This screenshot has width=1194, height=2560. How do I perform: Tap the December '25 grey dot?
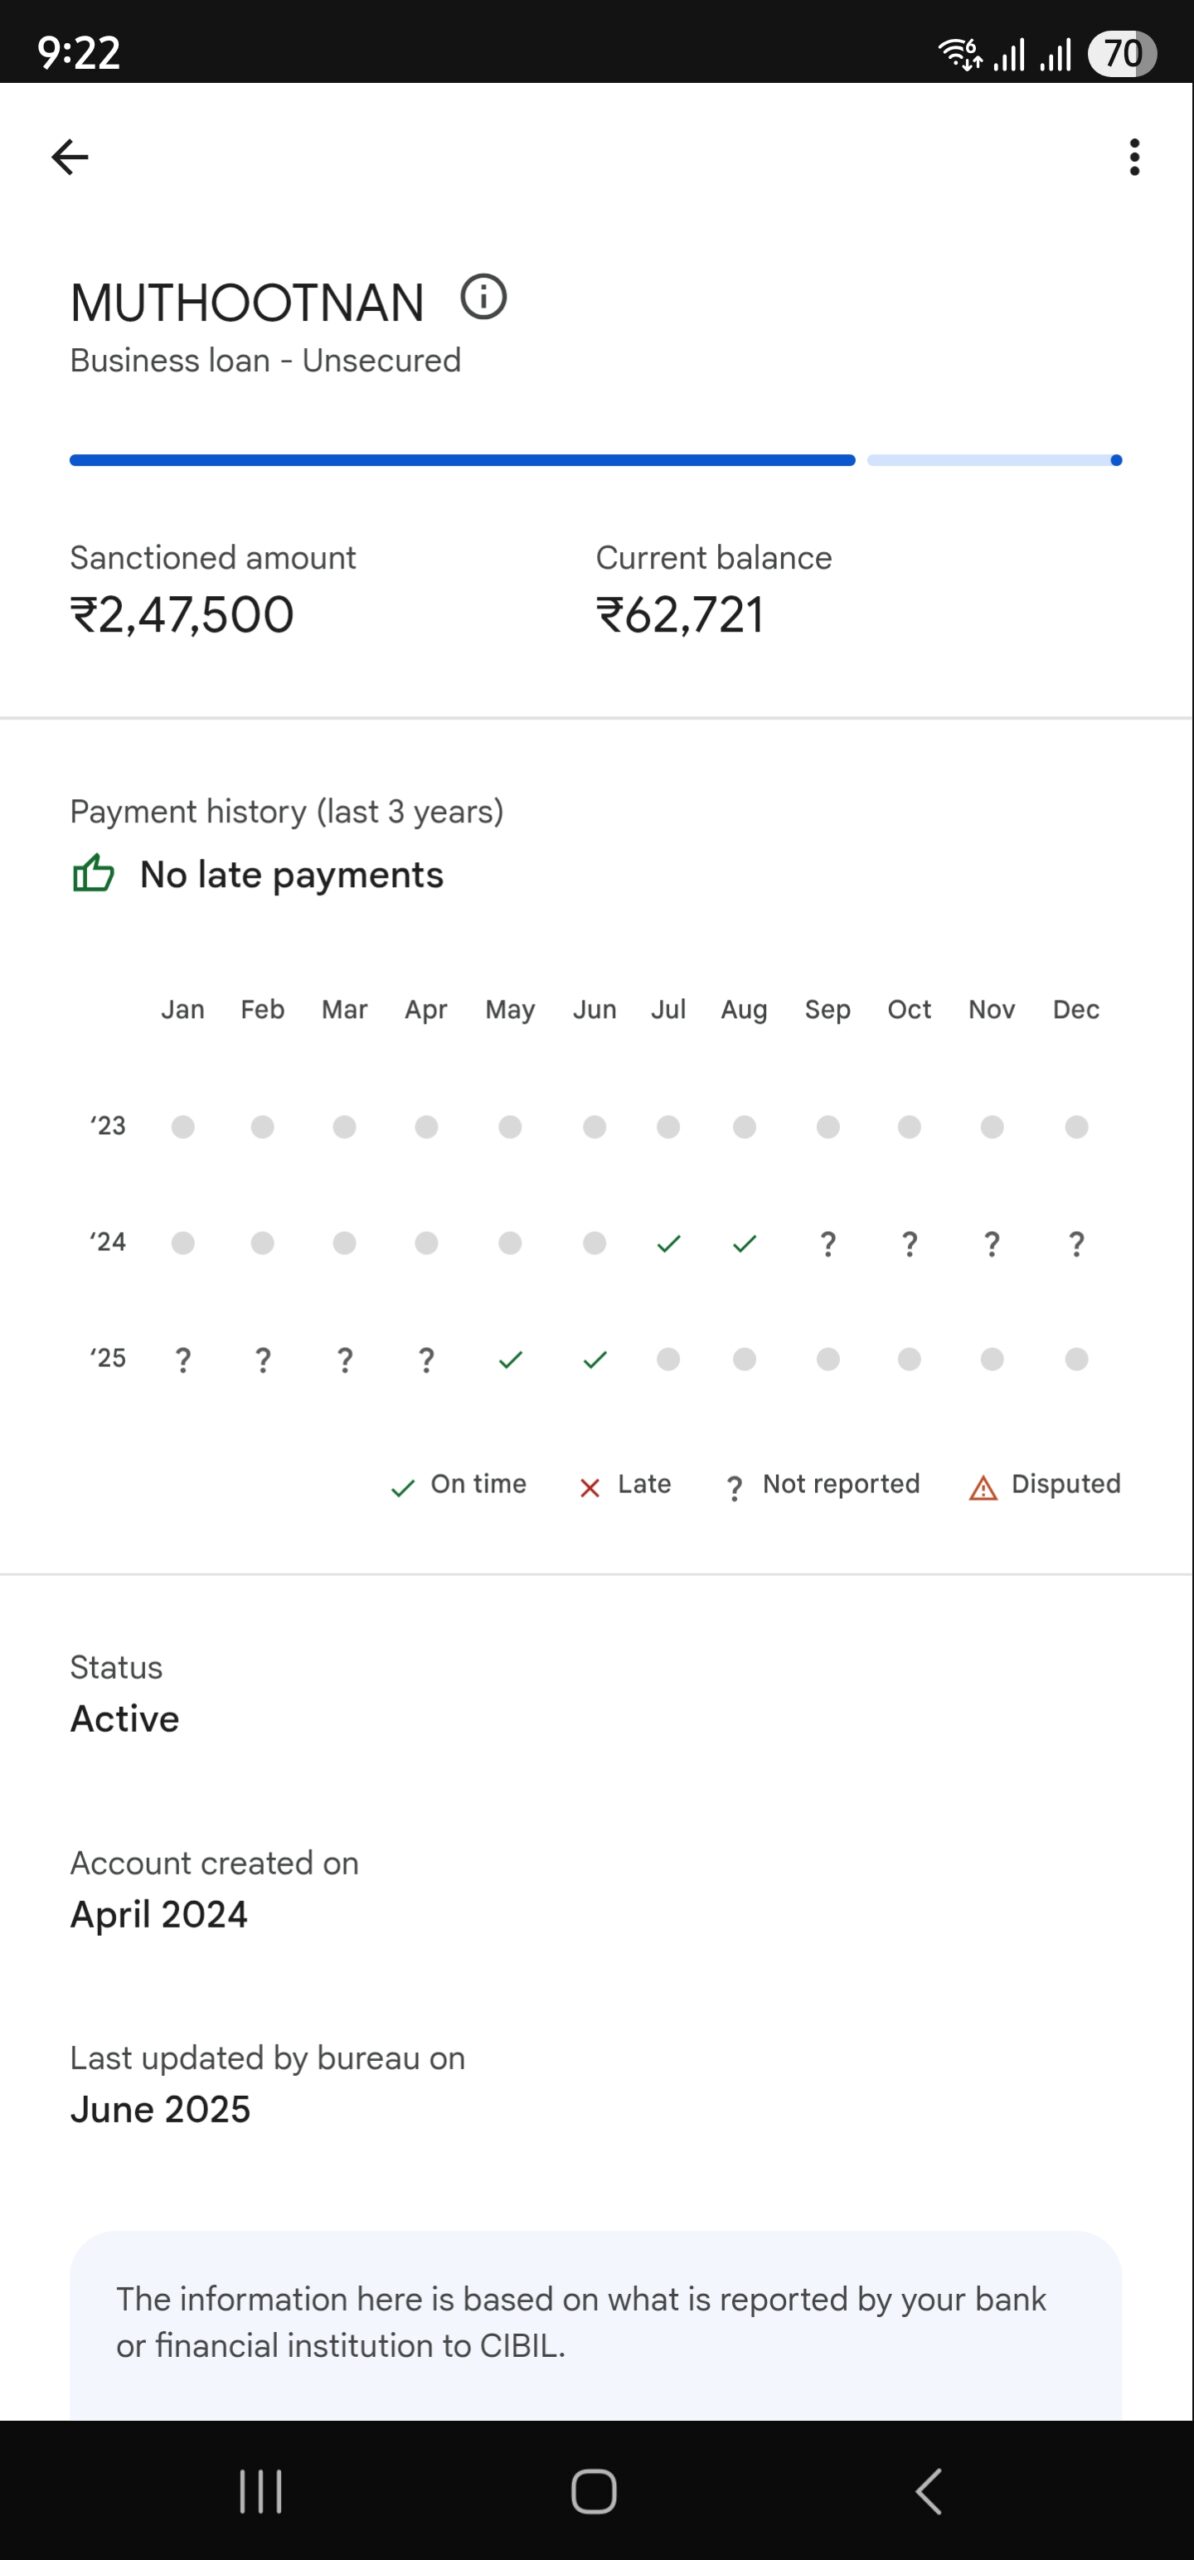[1076, 1359]
